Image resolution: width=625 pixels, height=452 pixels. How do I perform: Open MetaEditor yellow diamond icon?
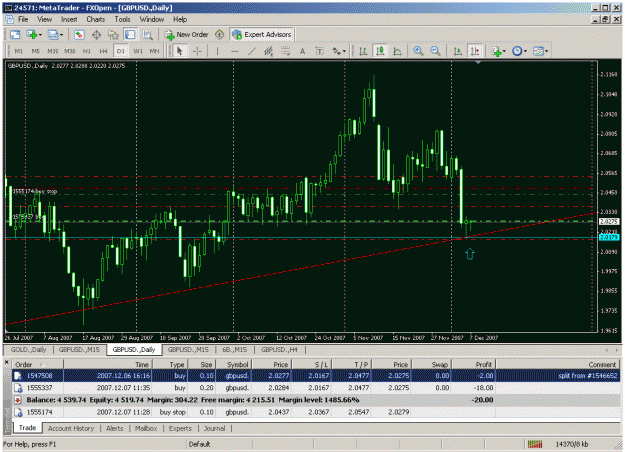tap(220, 35)
